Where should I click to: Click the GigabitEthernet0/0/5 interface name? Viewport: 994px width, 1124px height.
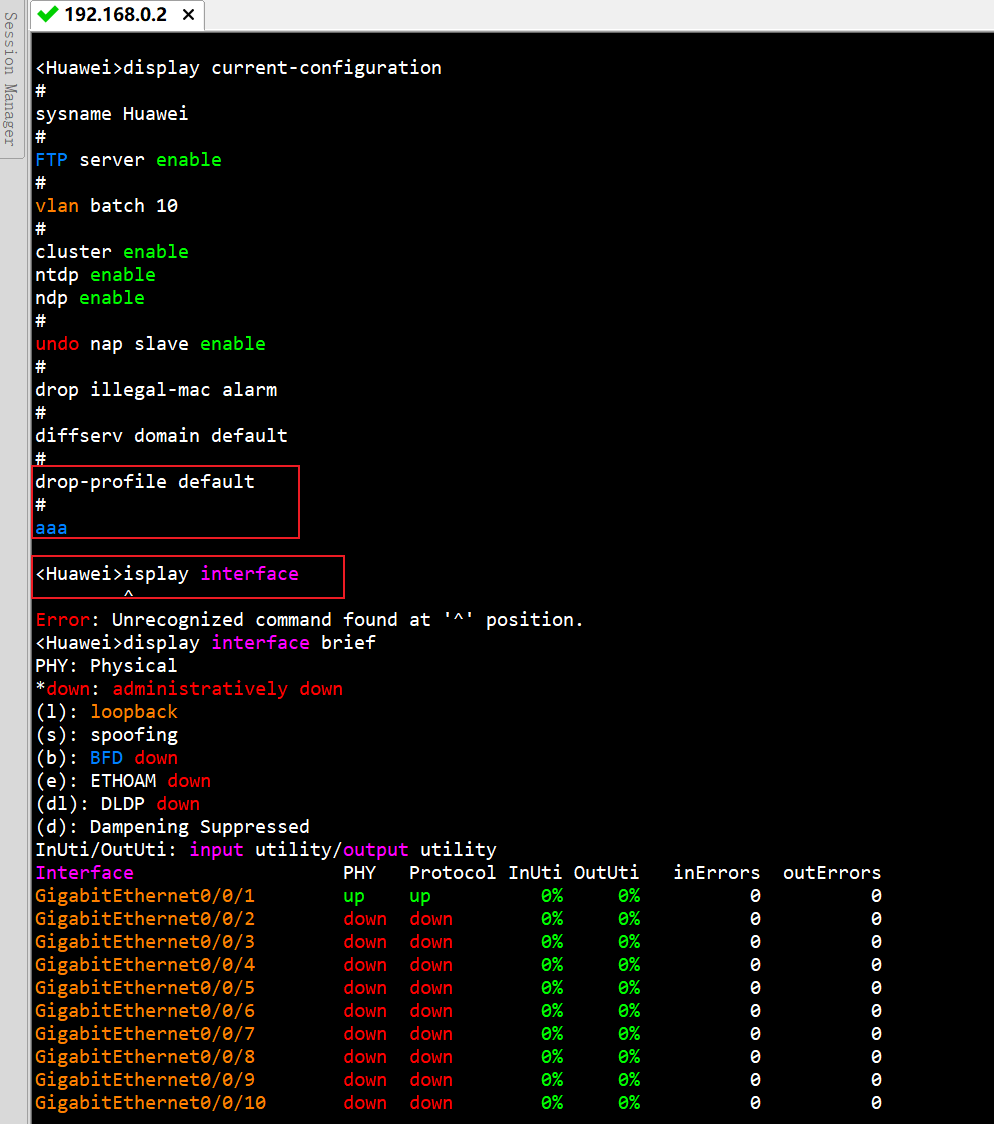145,987
